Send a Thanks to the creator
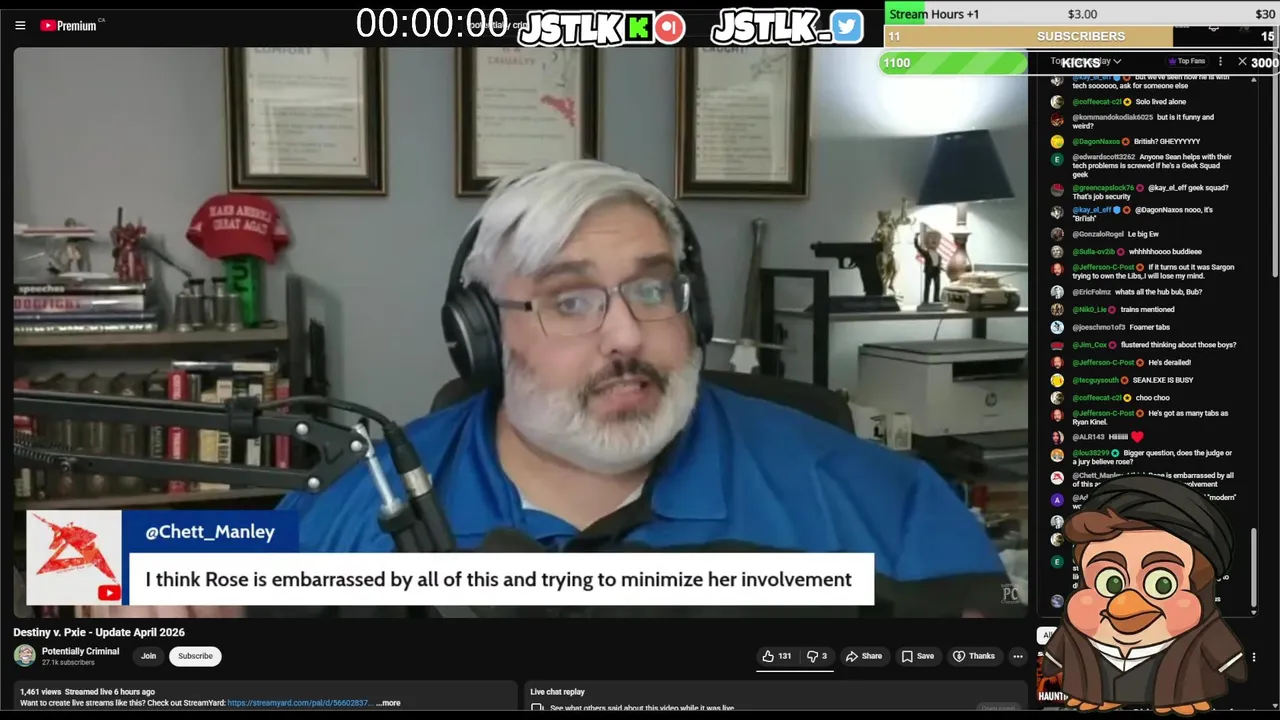 coord(974,656)
